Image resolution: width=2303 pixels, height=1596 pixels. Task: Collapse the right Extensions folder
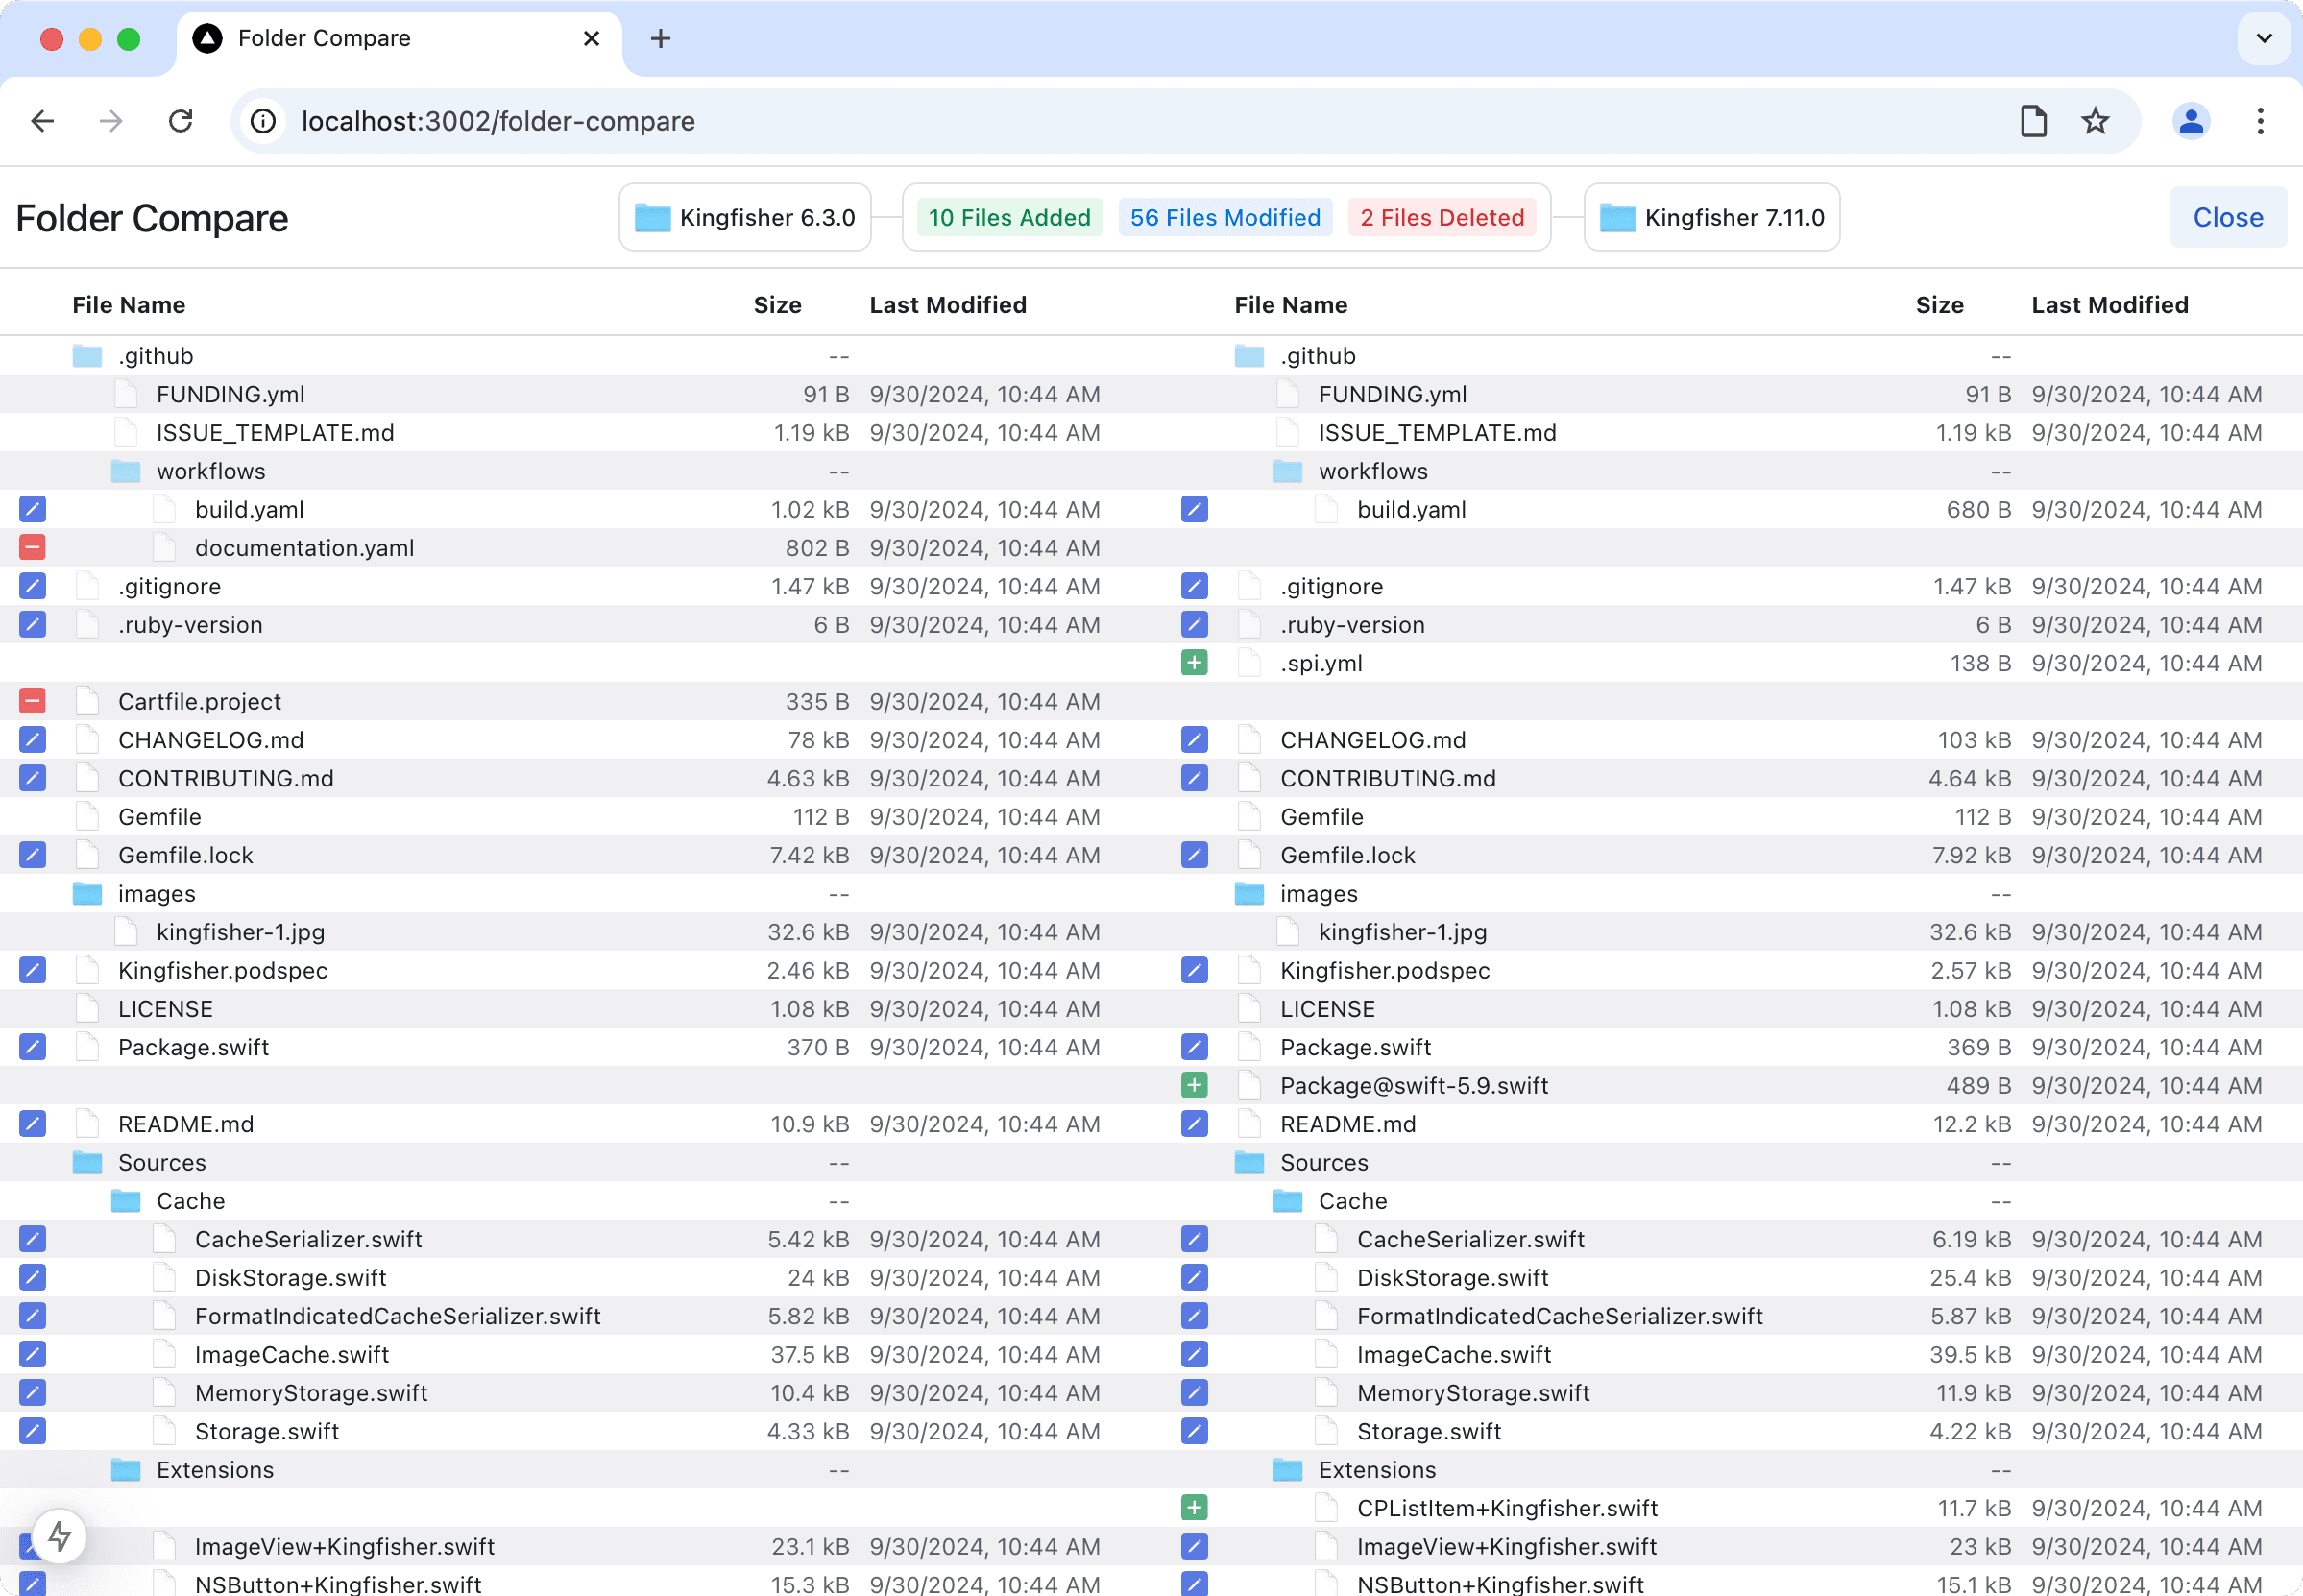1287,1469
